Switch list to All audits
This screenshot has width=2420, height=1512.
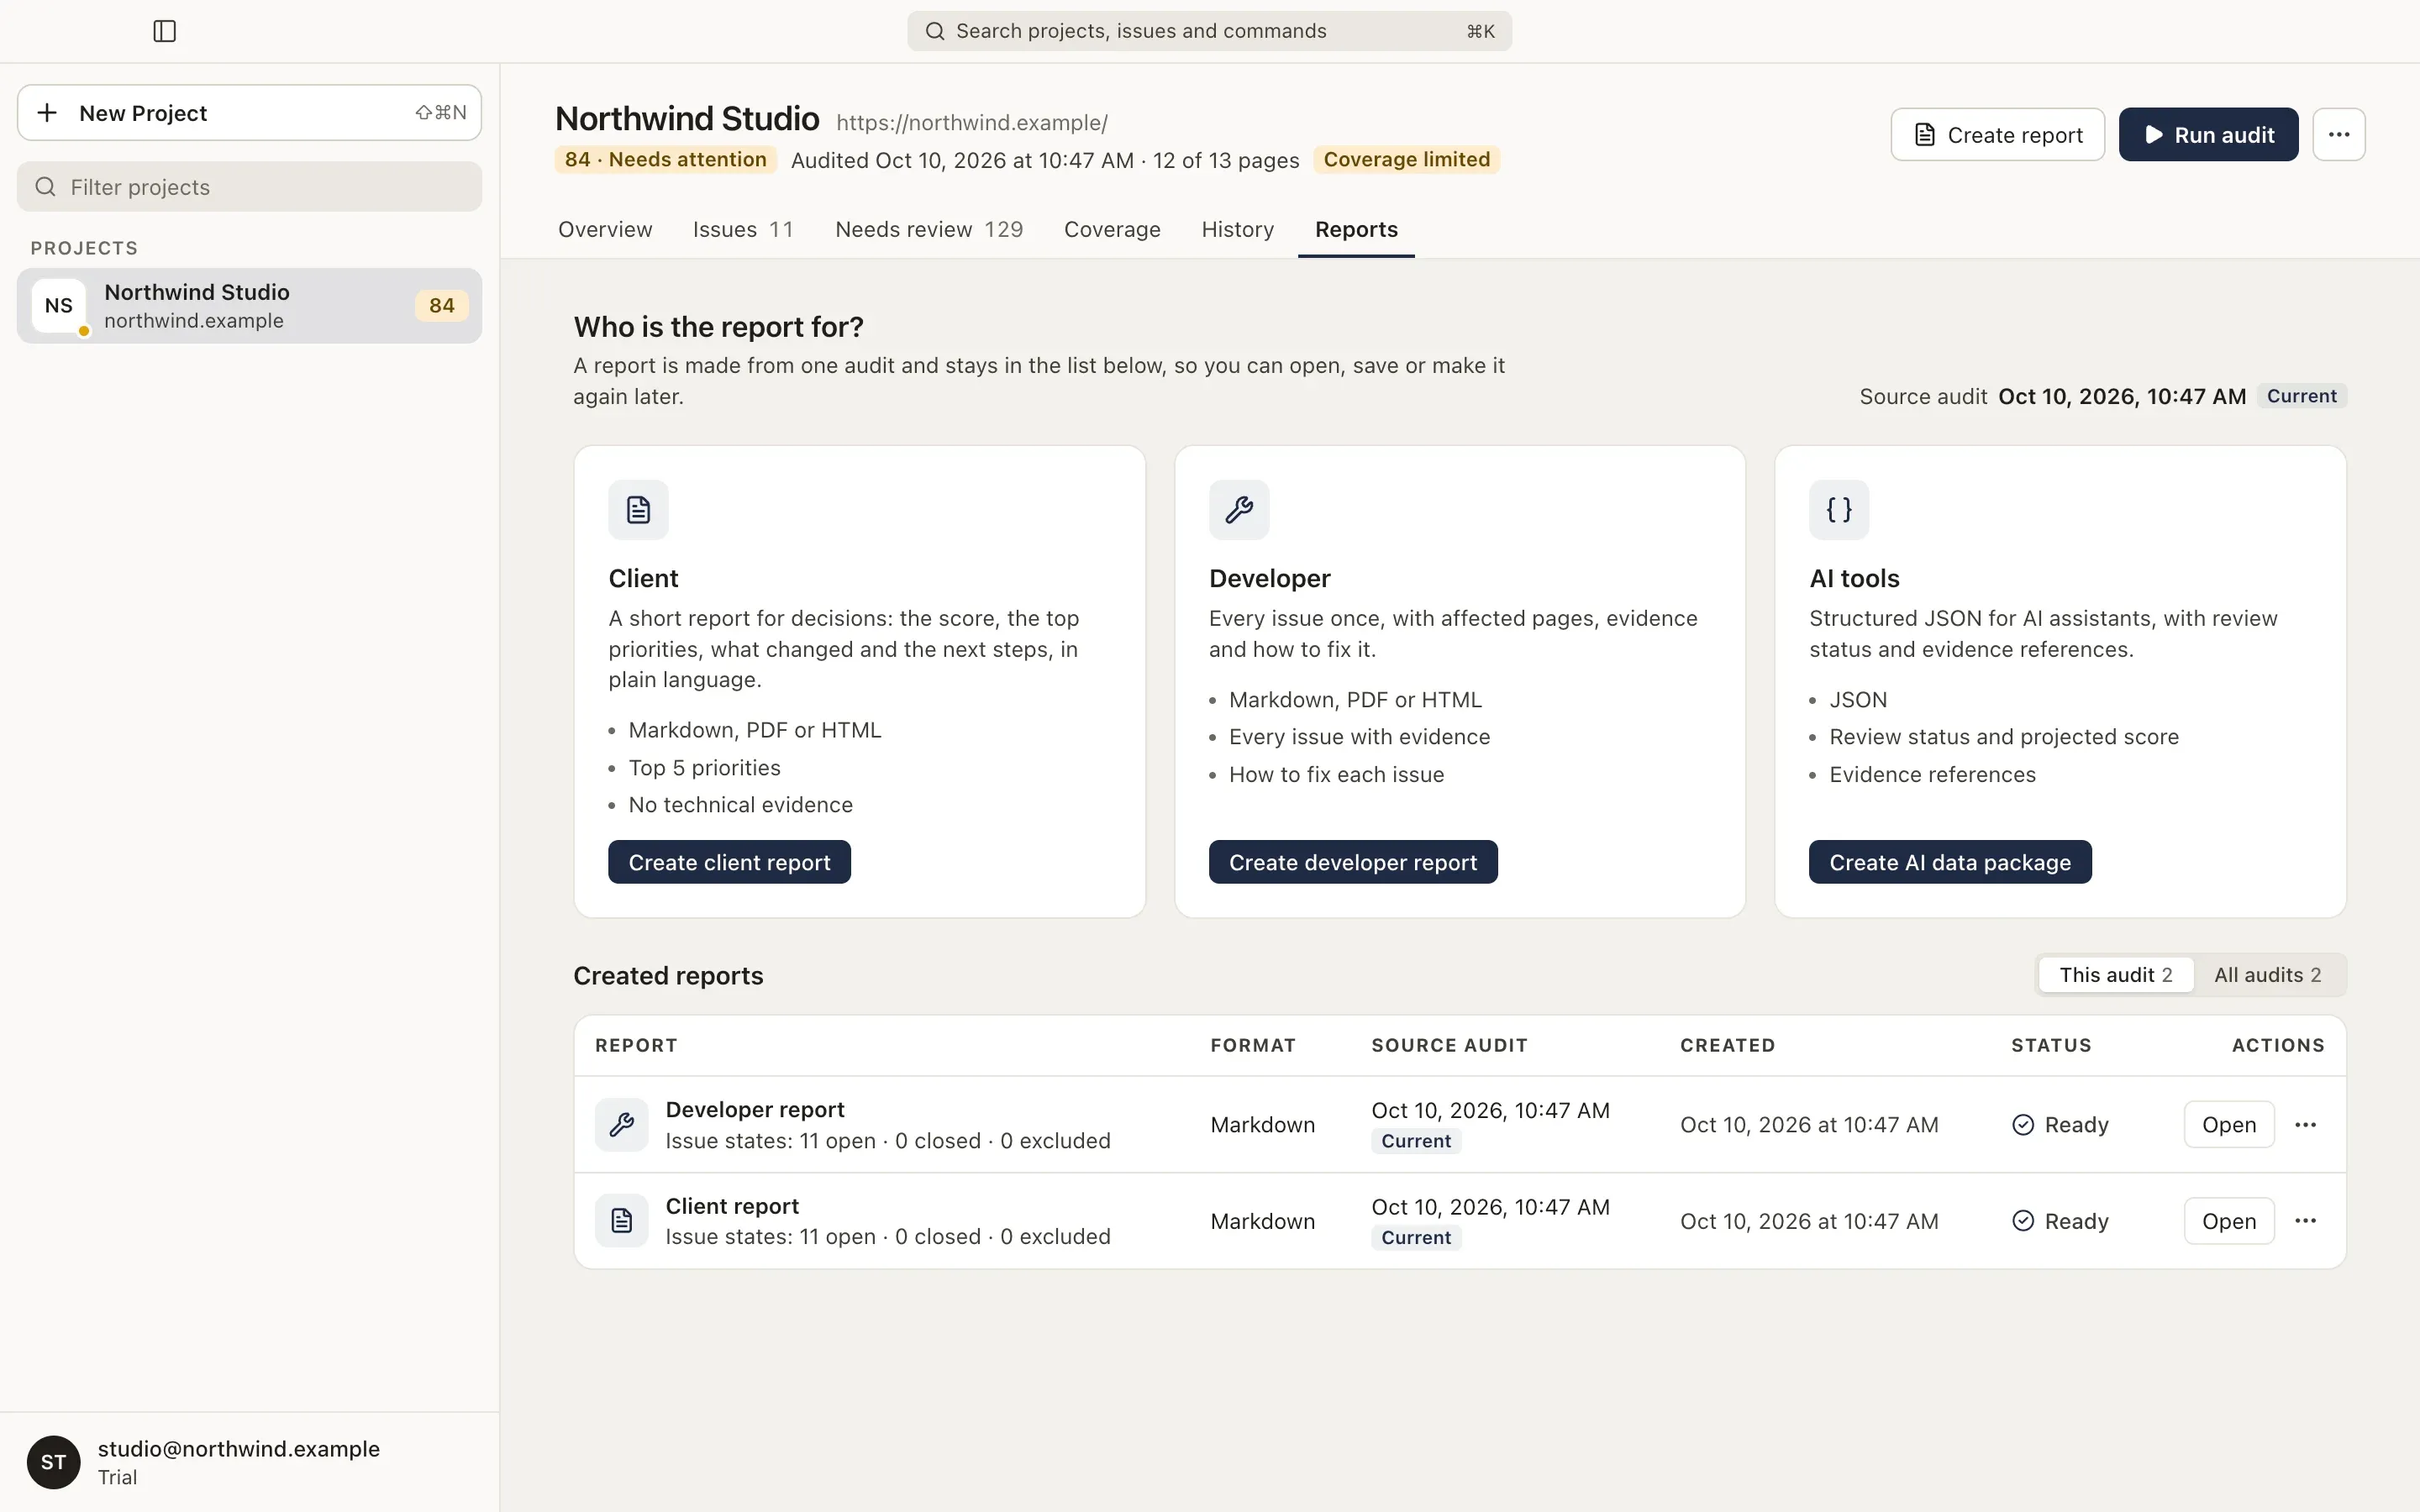(x=2267, y=975)
